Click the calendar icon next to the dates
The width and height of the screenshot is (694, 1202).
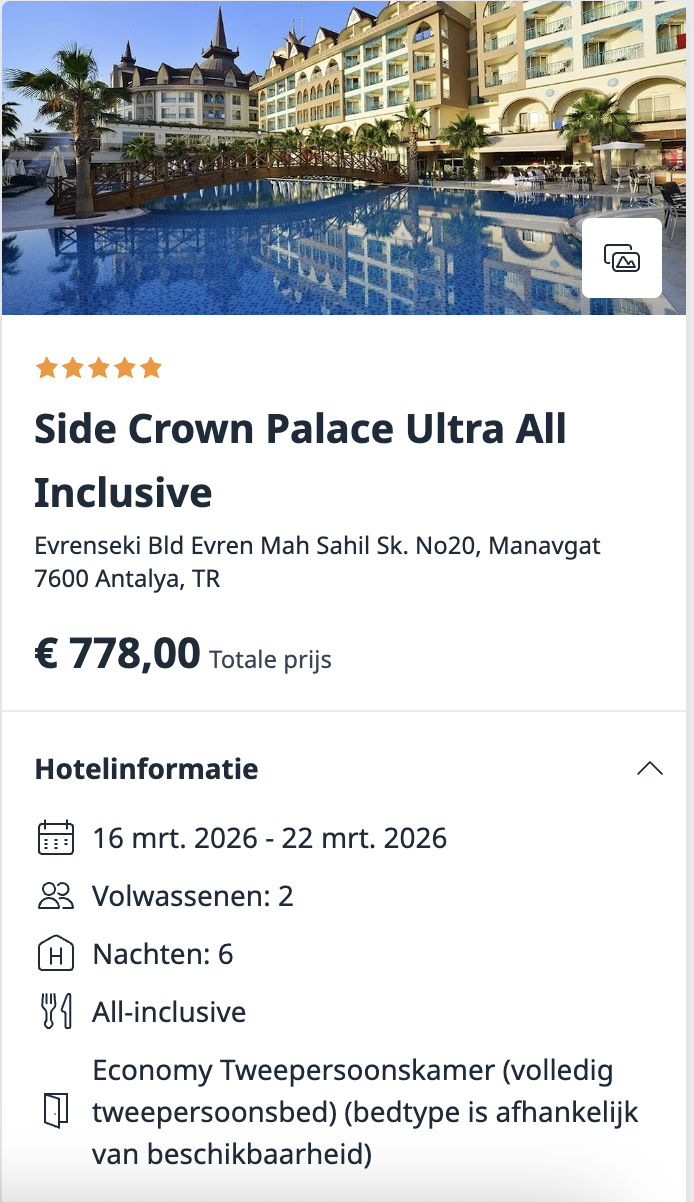click(56, 838)
